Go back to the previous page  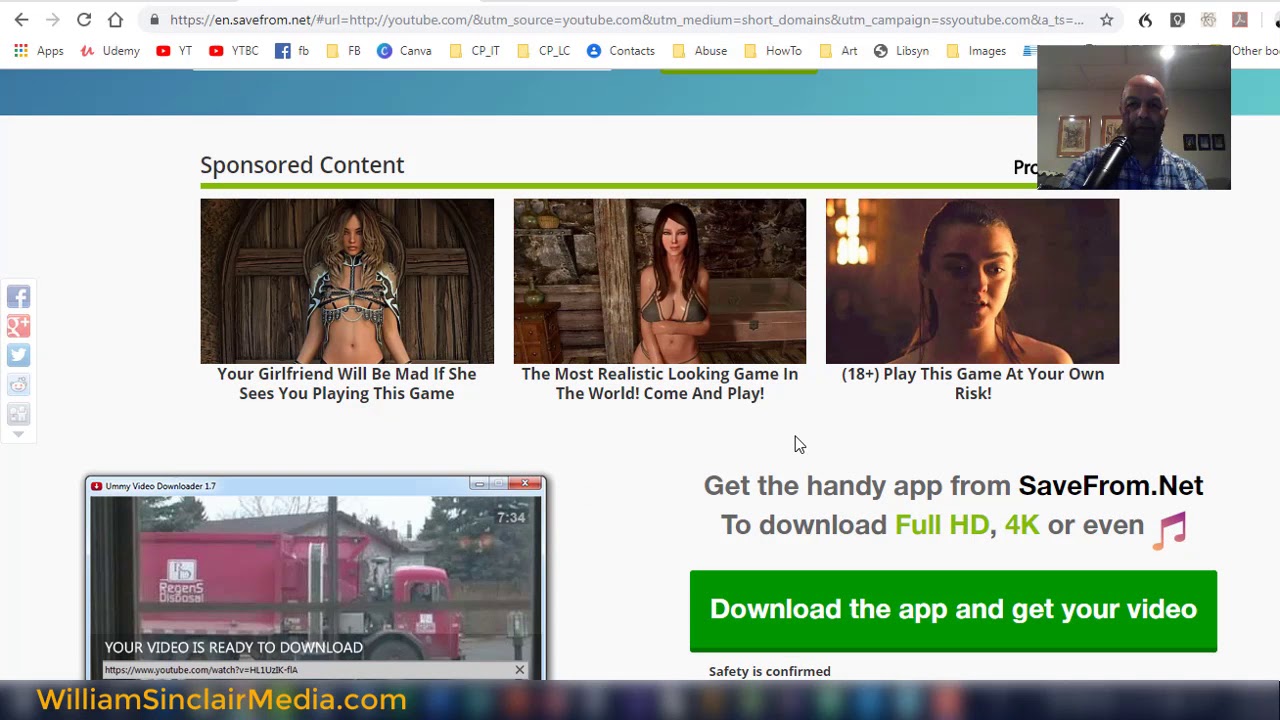pyautogui.click(x=21, y=20)
